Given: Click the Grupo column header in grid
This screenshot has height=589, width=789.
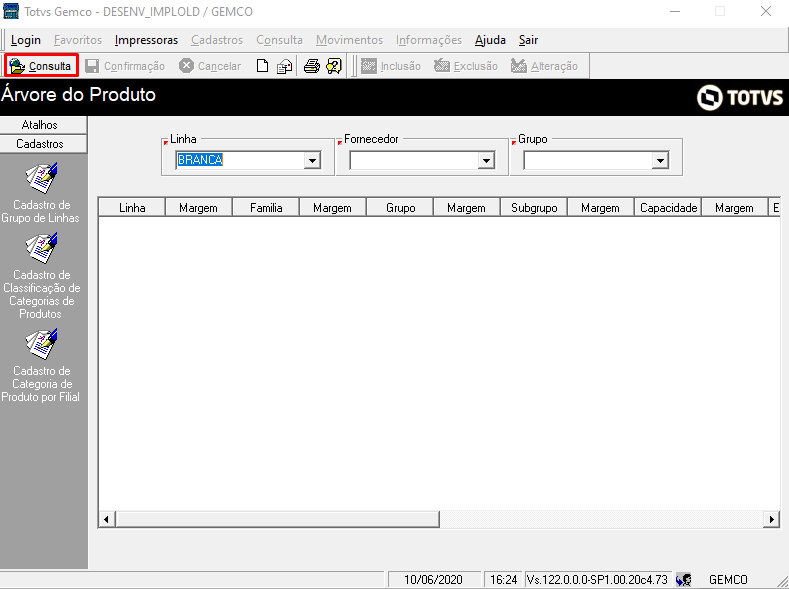Looking at the screenshot, I should [x=400, y=208].
